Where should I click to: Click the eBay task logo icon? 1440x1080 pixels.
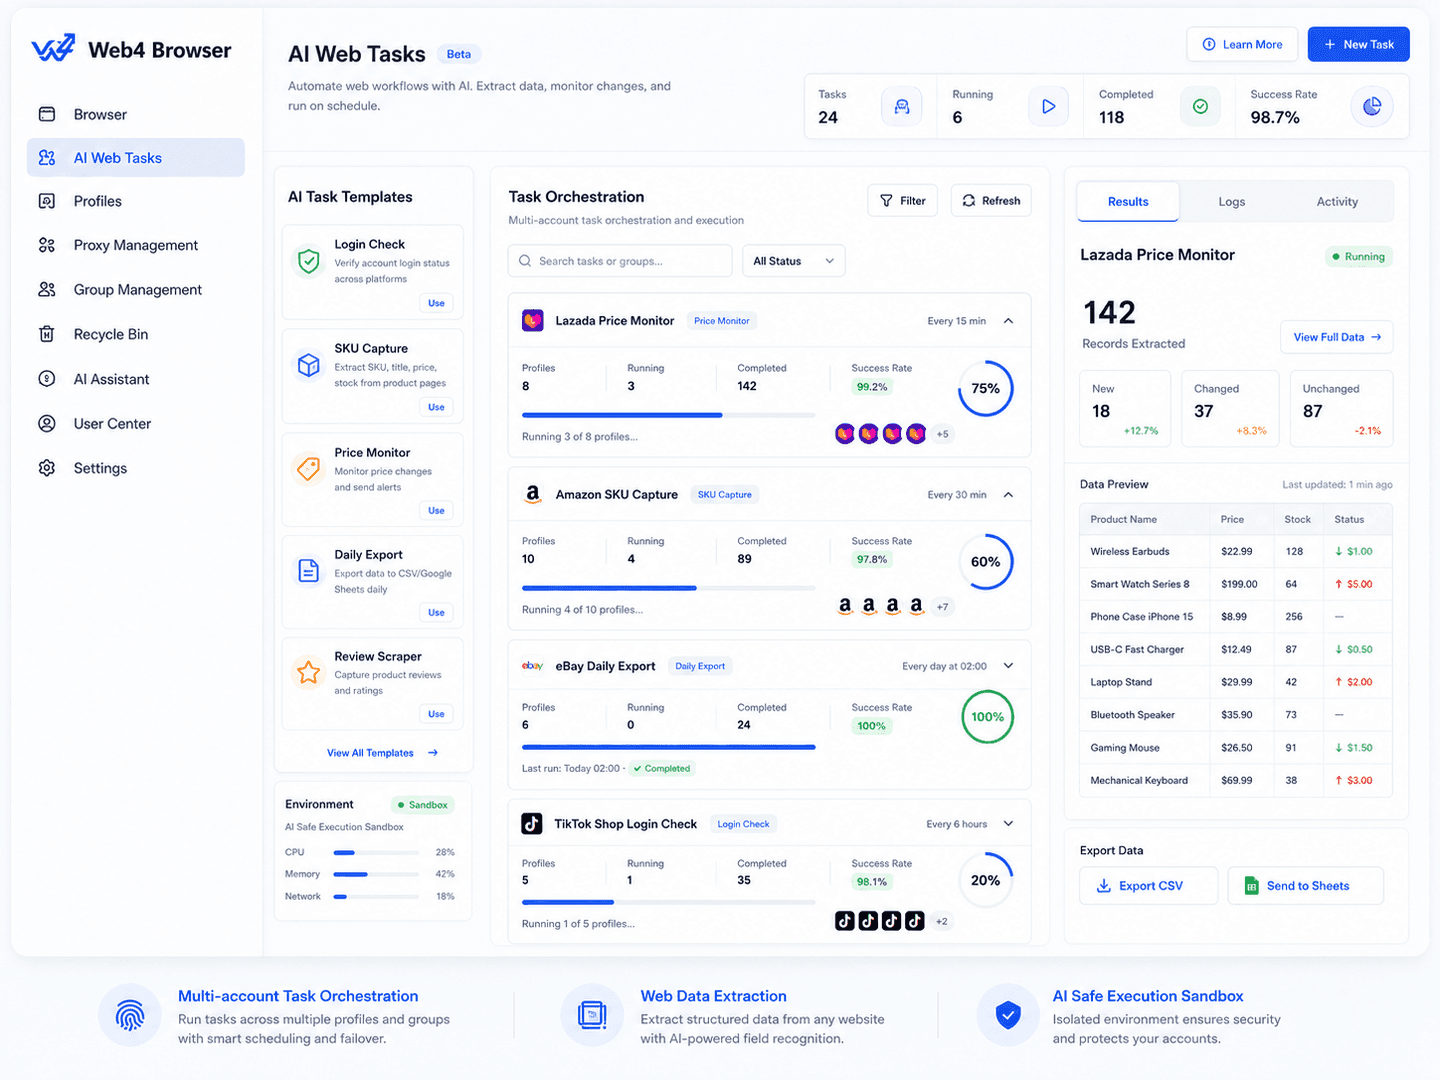533,666
